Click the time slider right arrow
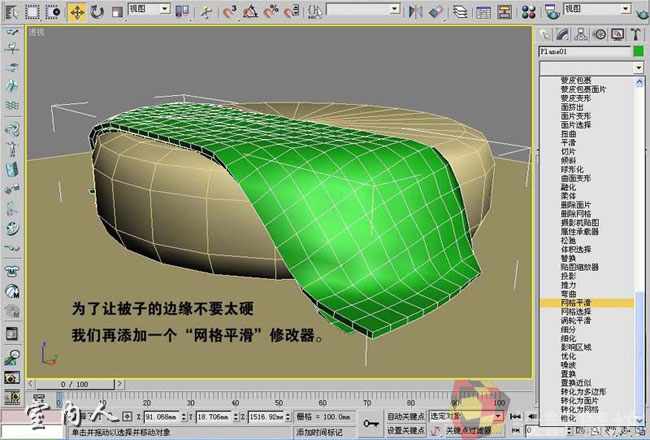This screenshot has height=440, width=650. 119,384
